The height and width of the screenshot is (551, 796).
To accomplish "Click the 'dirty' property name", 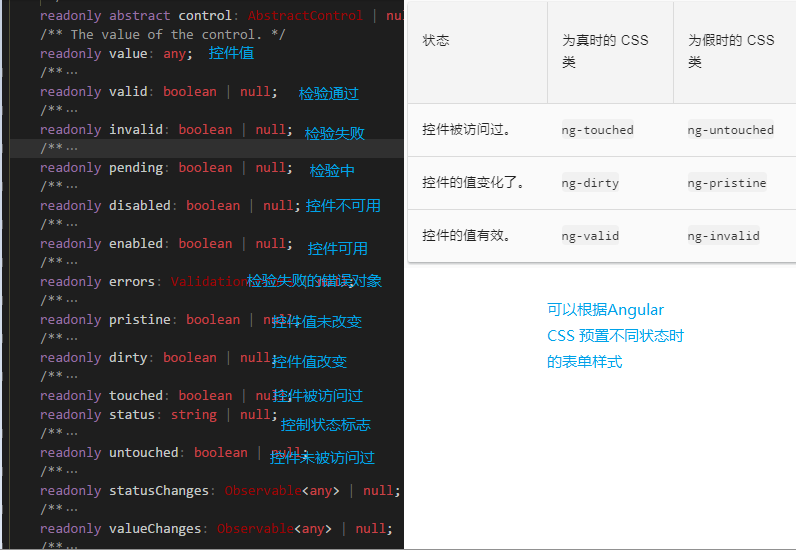I will [128, 358].
